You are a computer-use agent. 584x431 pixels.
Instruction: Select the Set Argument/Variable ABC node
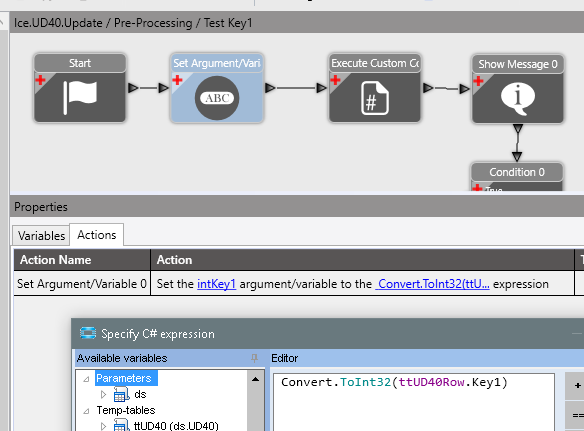point(217,88)
